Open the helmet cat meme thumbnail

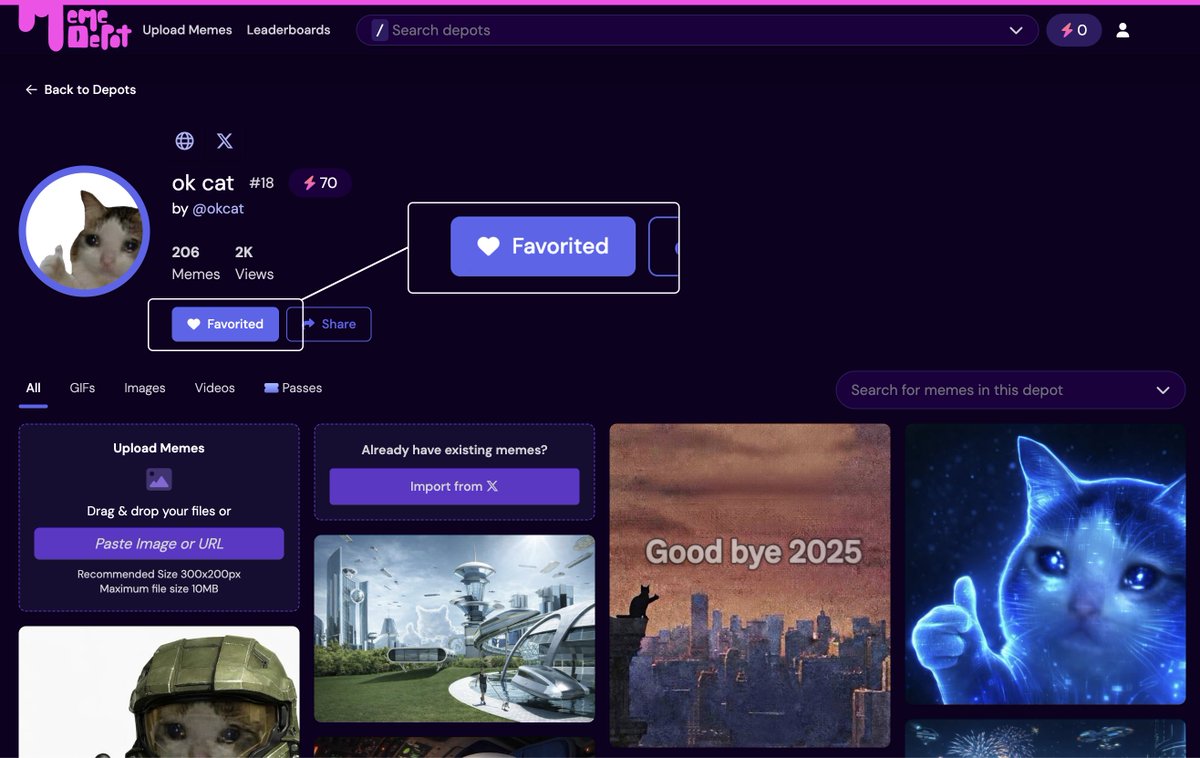[x=159, y=692]
